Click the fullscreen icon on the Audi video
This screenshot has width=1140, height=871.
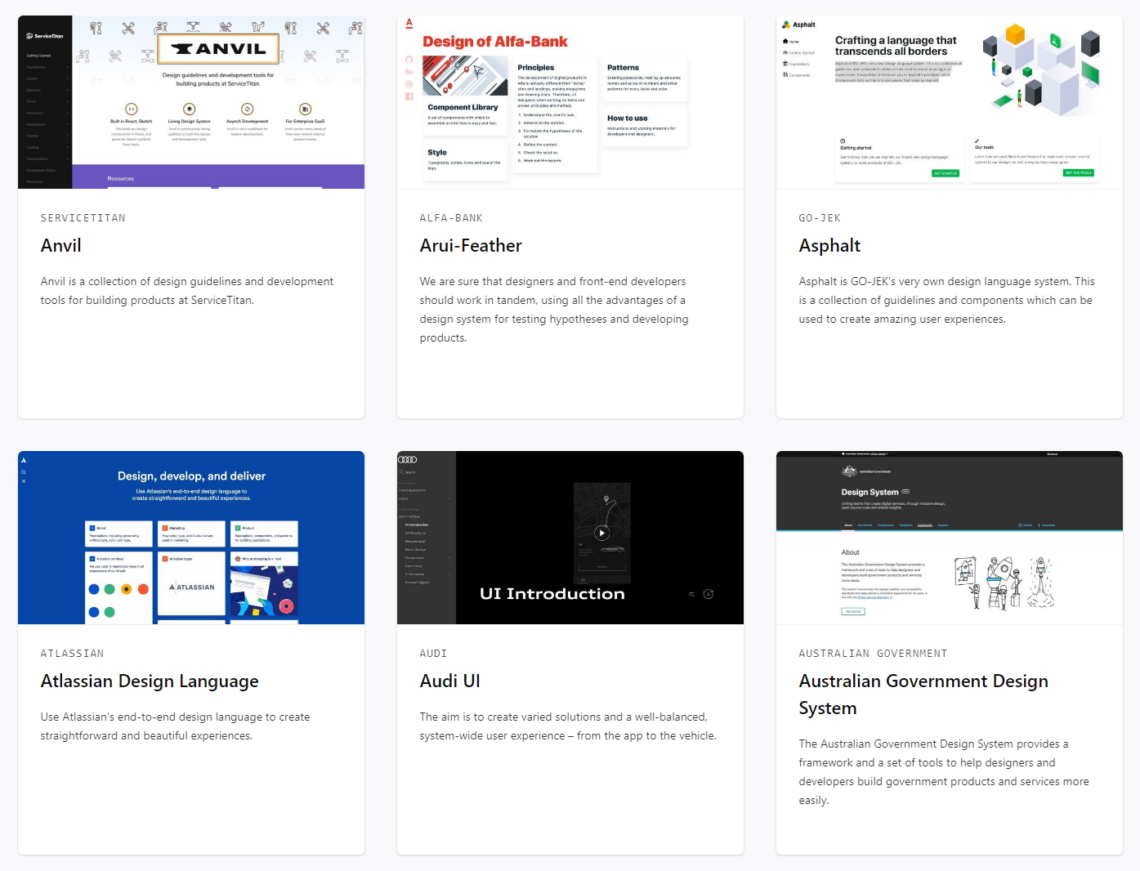pyautogui.click(x=692, y=594)
